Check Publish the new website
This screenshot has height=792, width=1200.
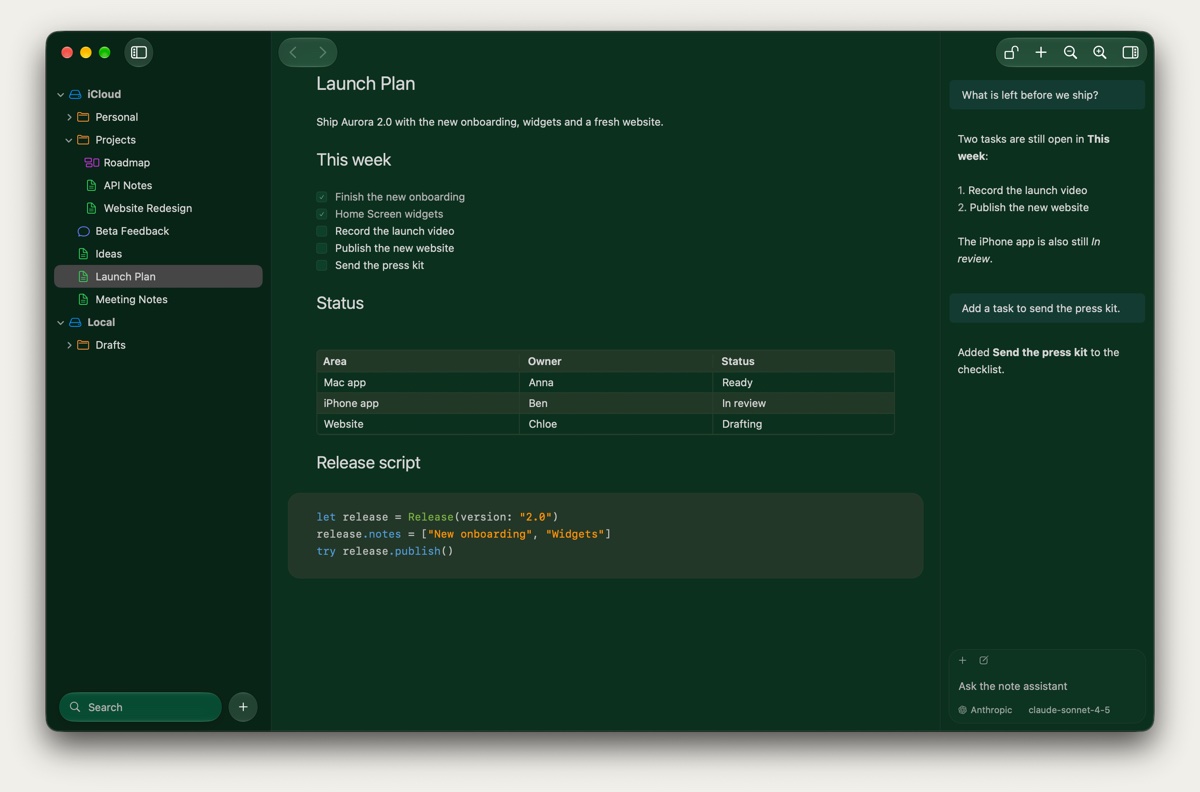(x=322, y=248)
